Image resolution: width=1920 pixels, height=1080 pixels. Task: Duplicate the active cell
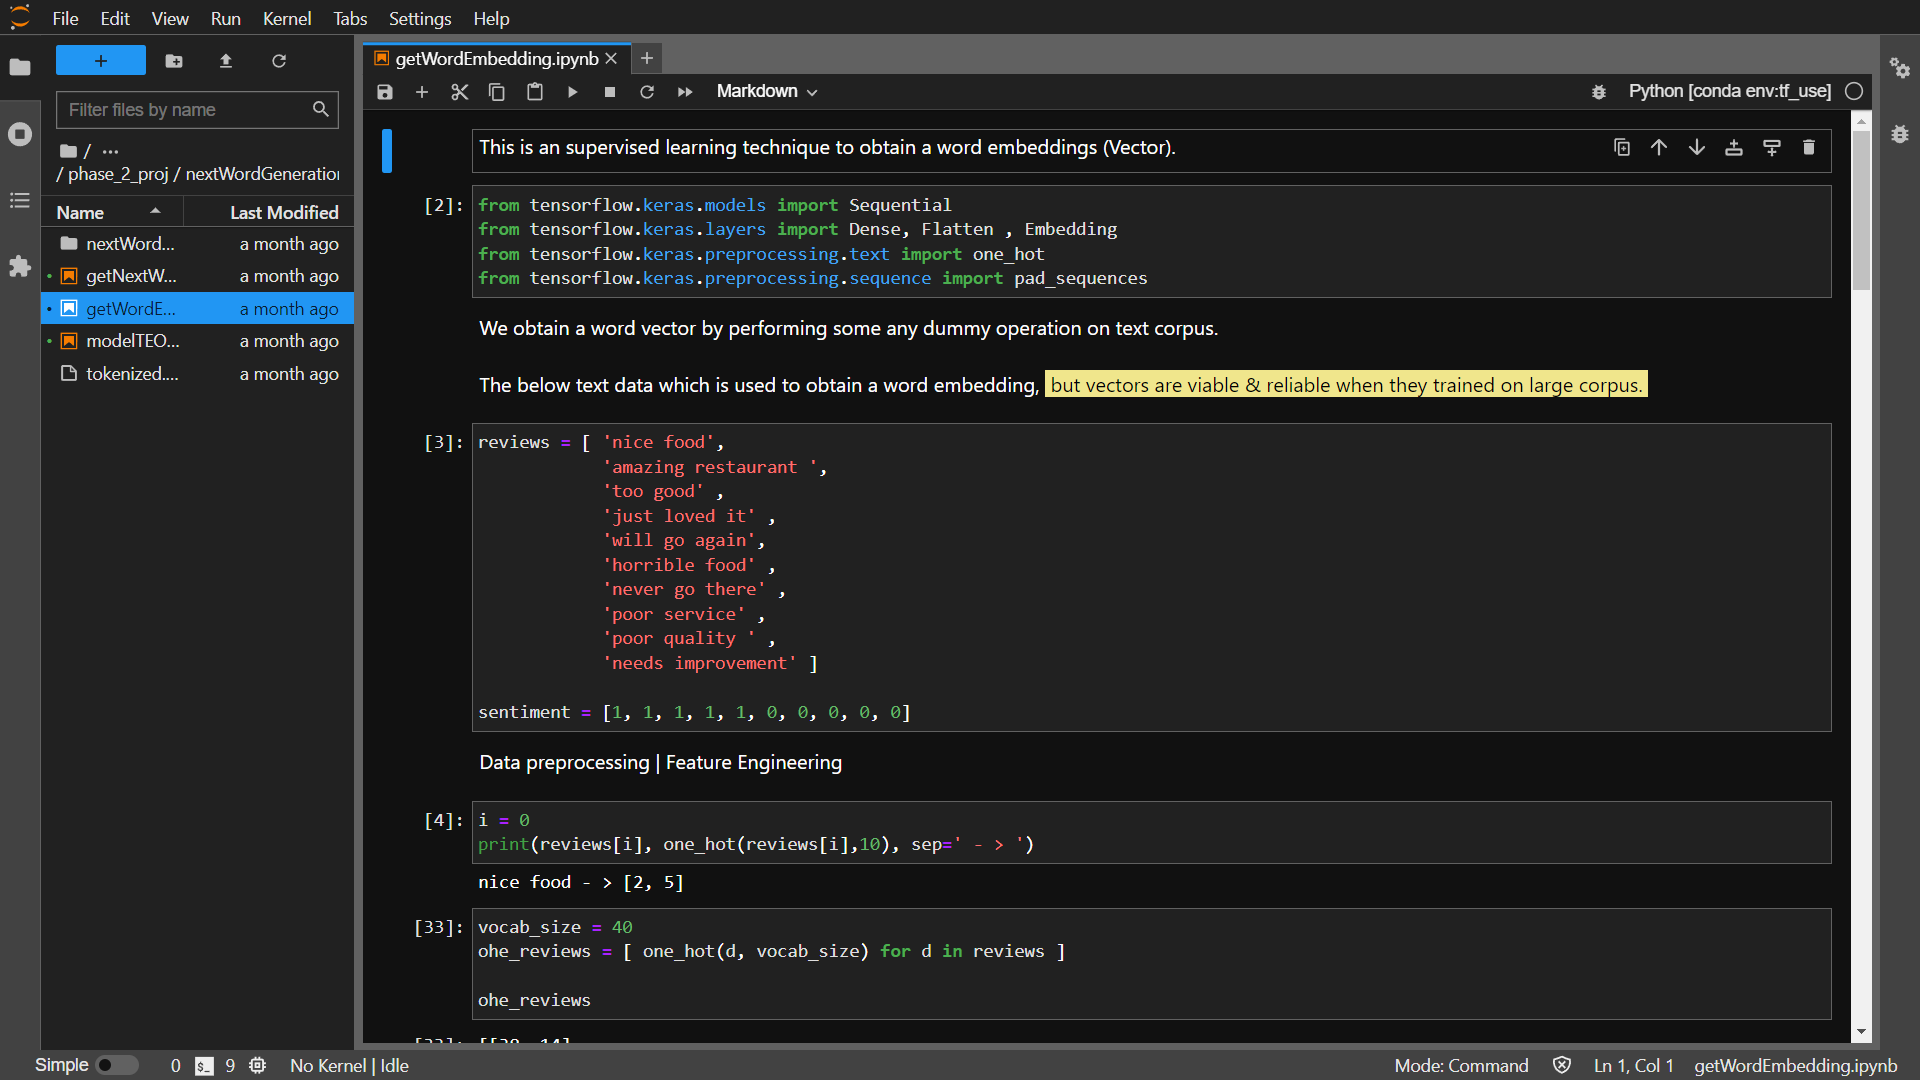point(1622,147)
